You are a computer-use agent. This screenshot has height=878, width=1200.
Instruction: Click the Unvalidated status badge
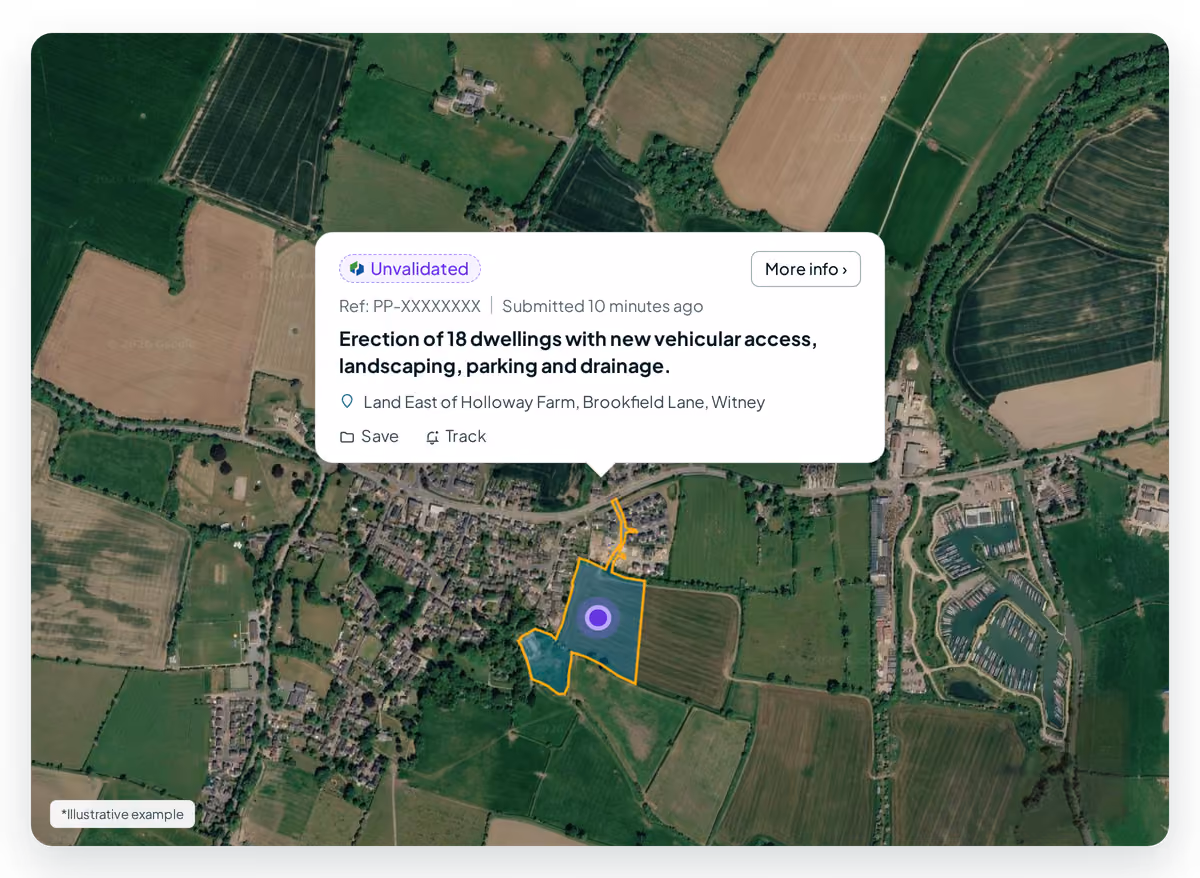[x=410, y=269]
